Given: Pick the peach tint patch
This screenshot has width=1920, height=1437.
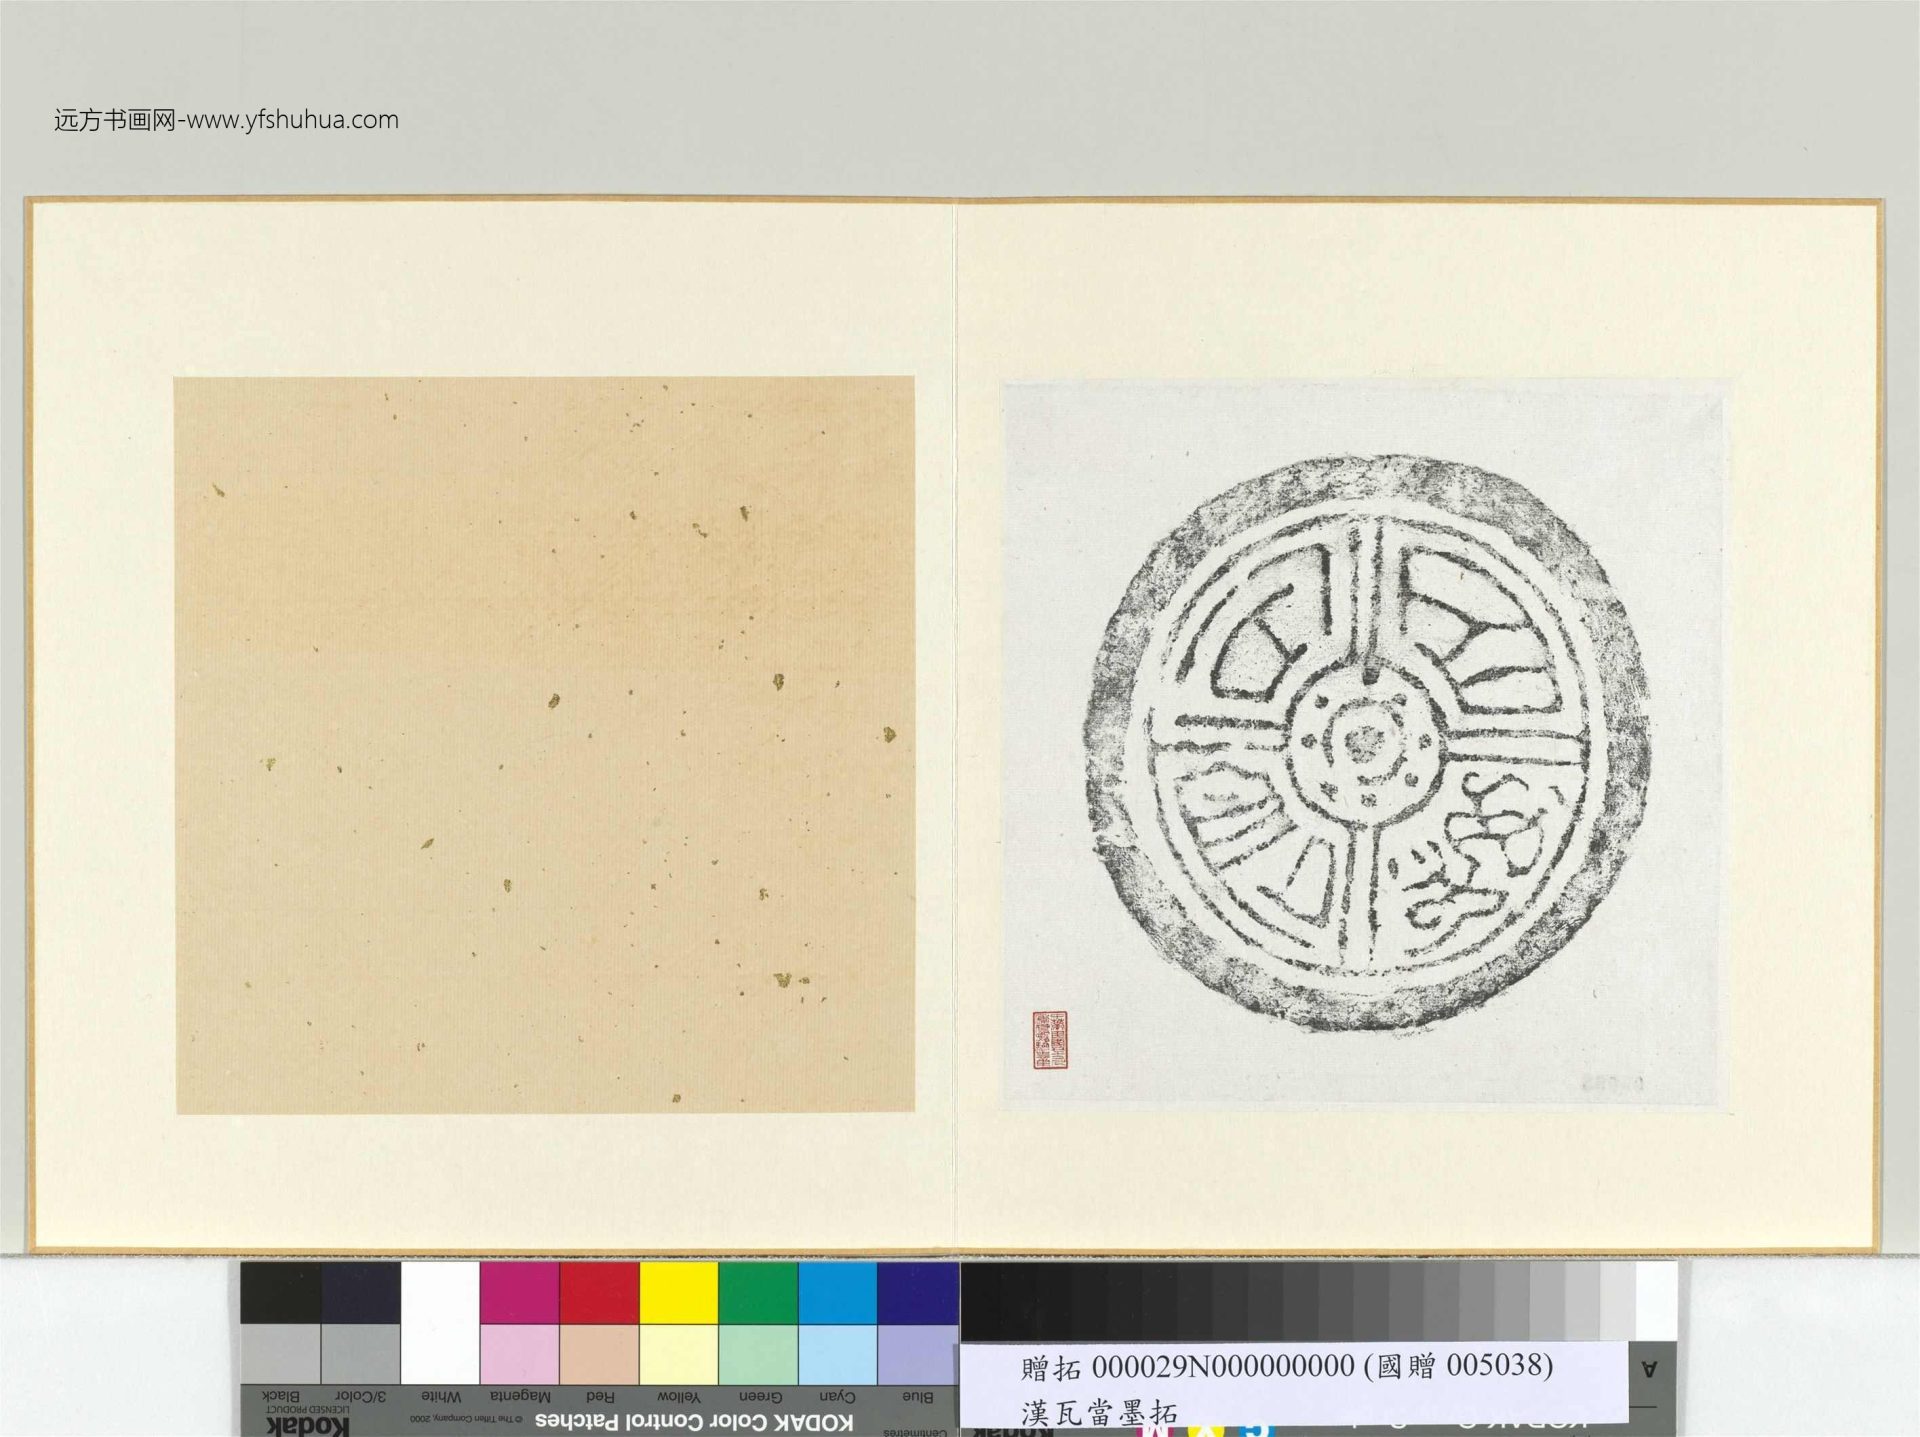Looking at the screenshot, I should click(x=599, y=1354).
